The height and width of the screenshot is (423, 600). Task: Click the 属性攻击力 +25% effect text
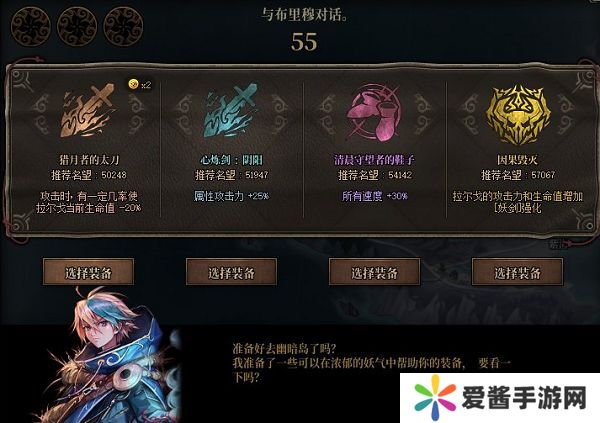[231, 196]
